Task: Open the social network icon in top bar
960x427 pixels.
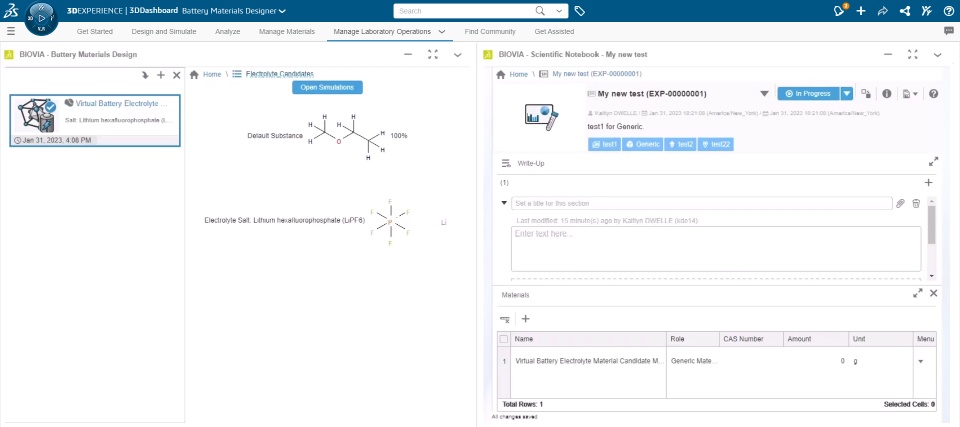Action: (905, 10)
